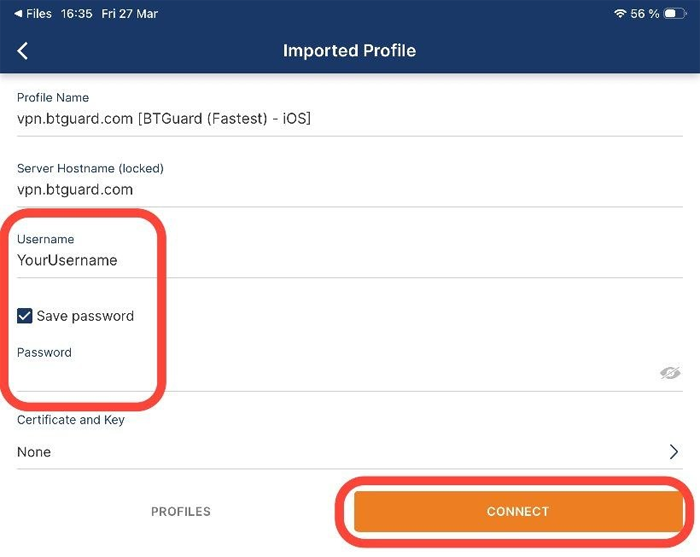Tap the battery indicator icon
Image resolution: width=700 pixels, height=557 pixels.
click(675, 14)
